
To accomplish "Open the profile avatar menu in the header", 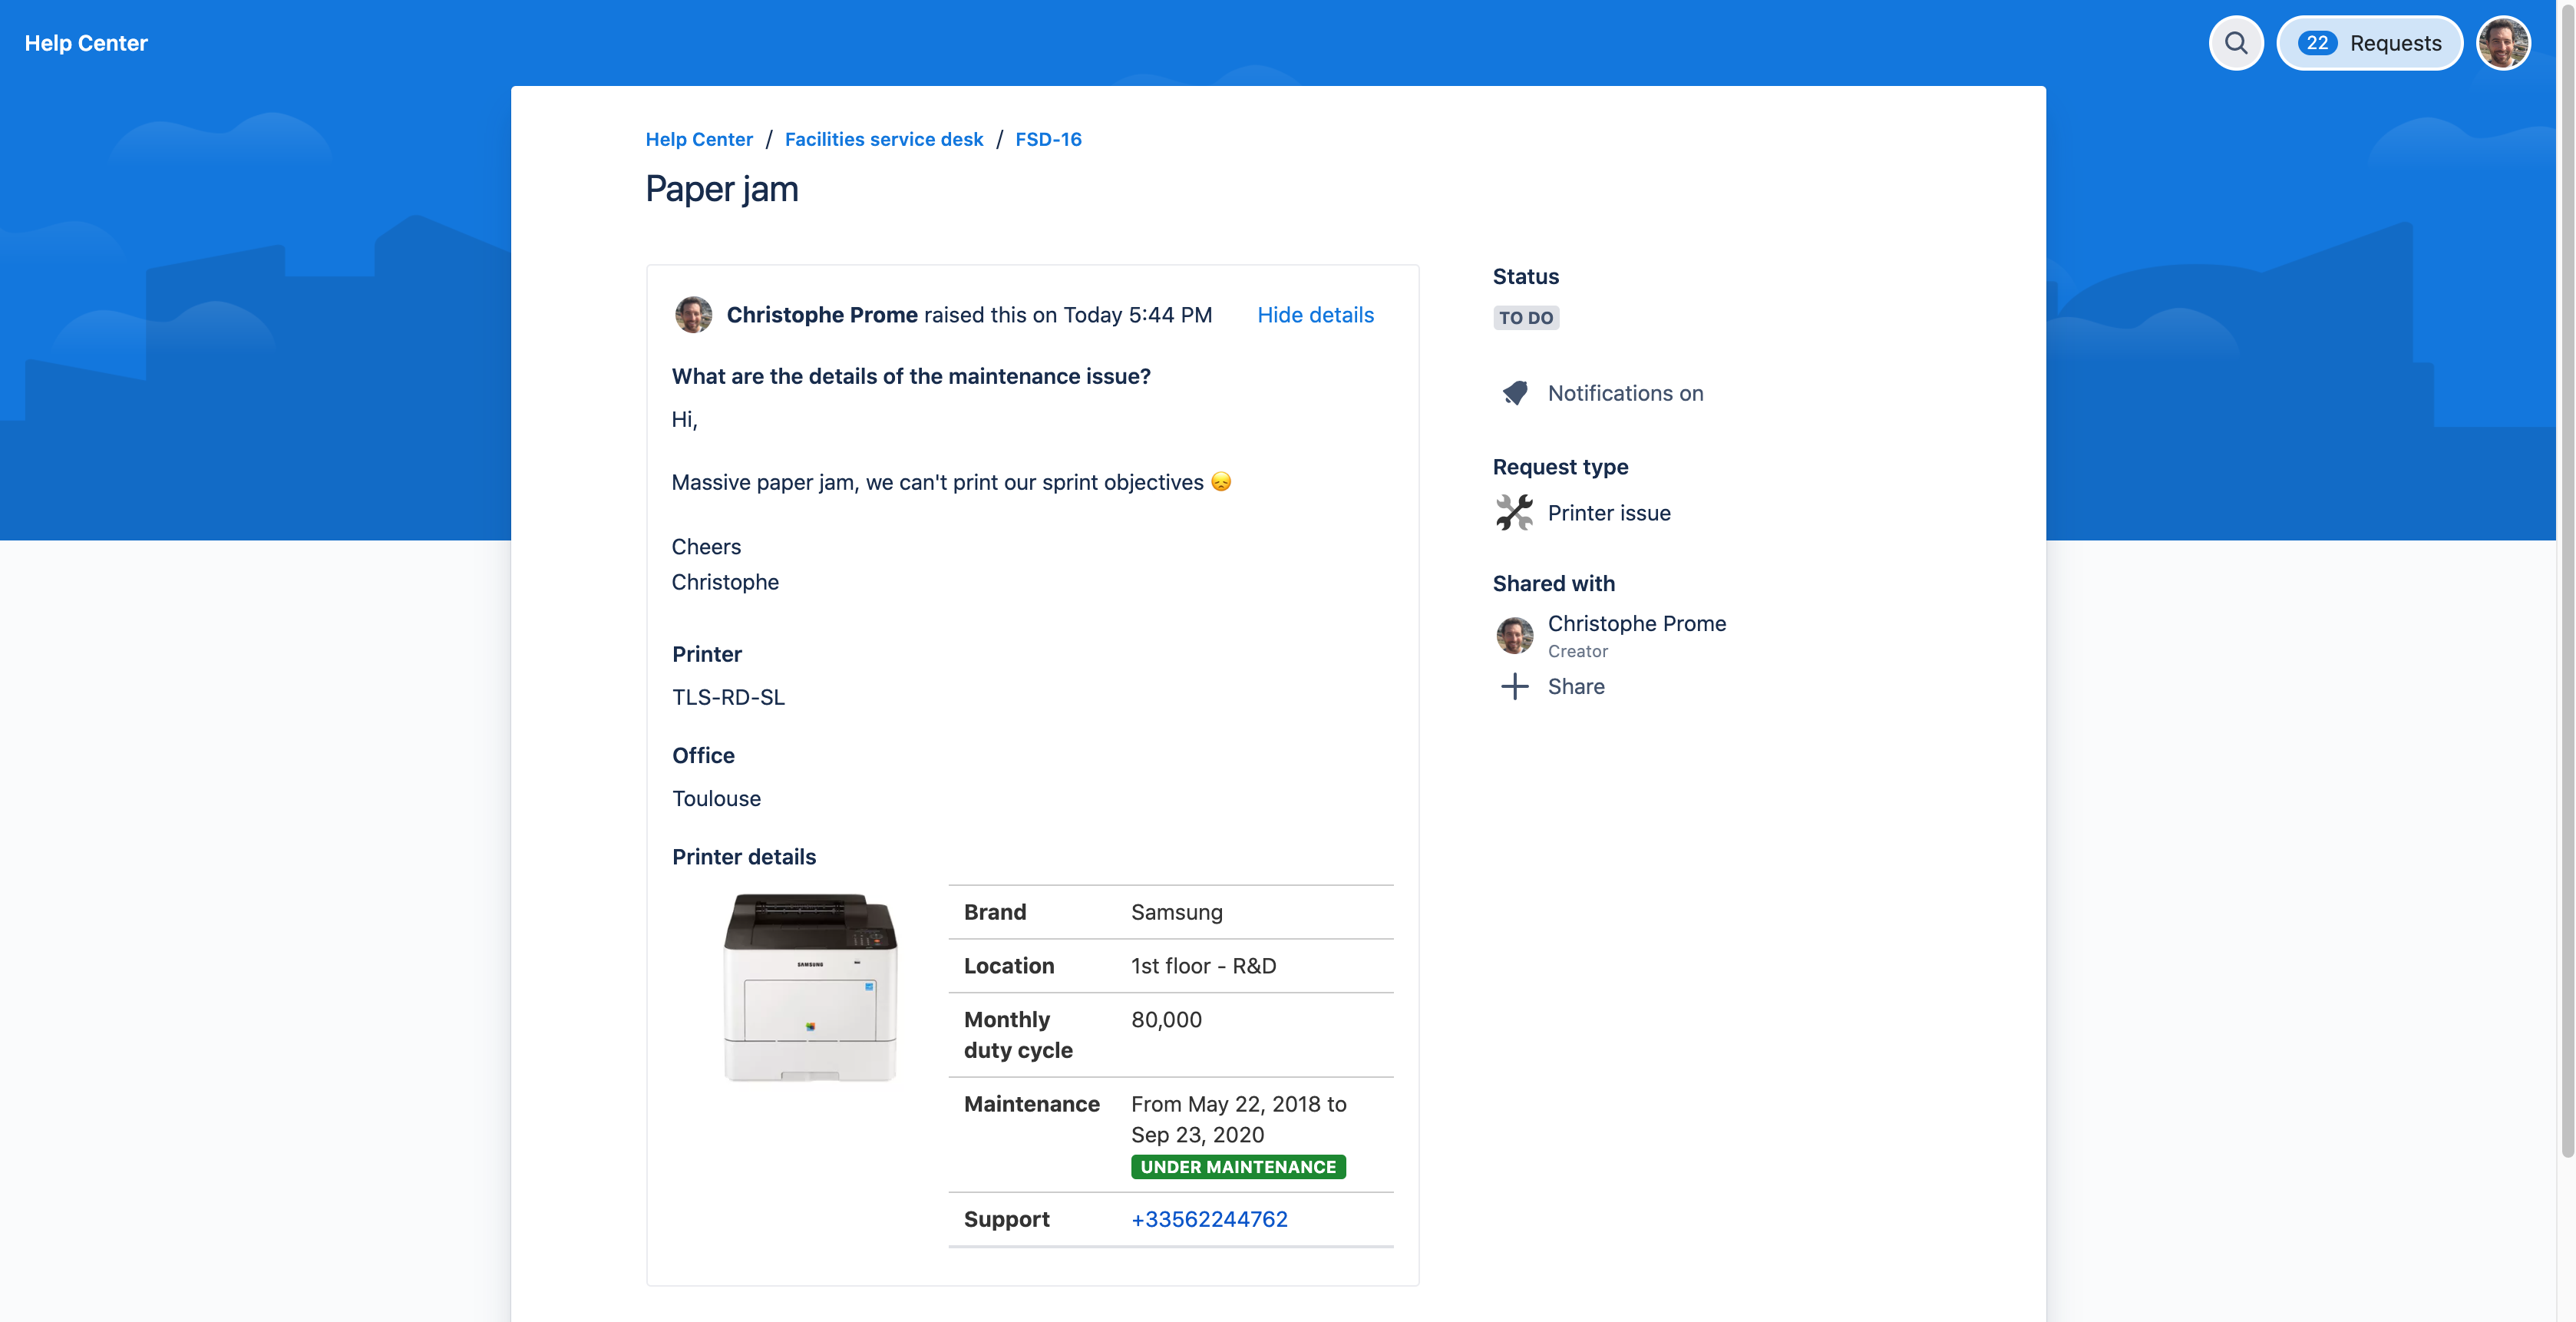I will [2502, 43].
